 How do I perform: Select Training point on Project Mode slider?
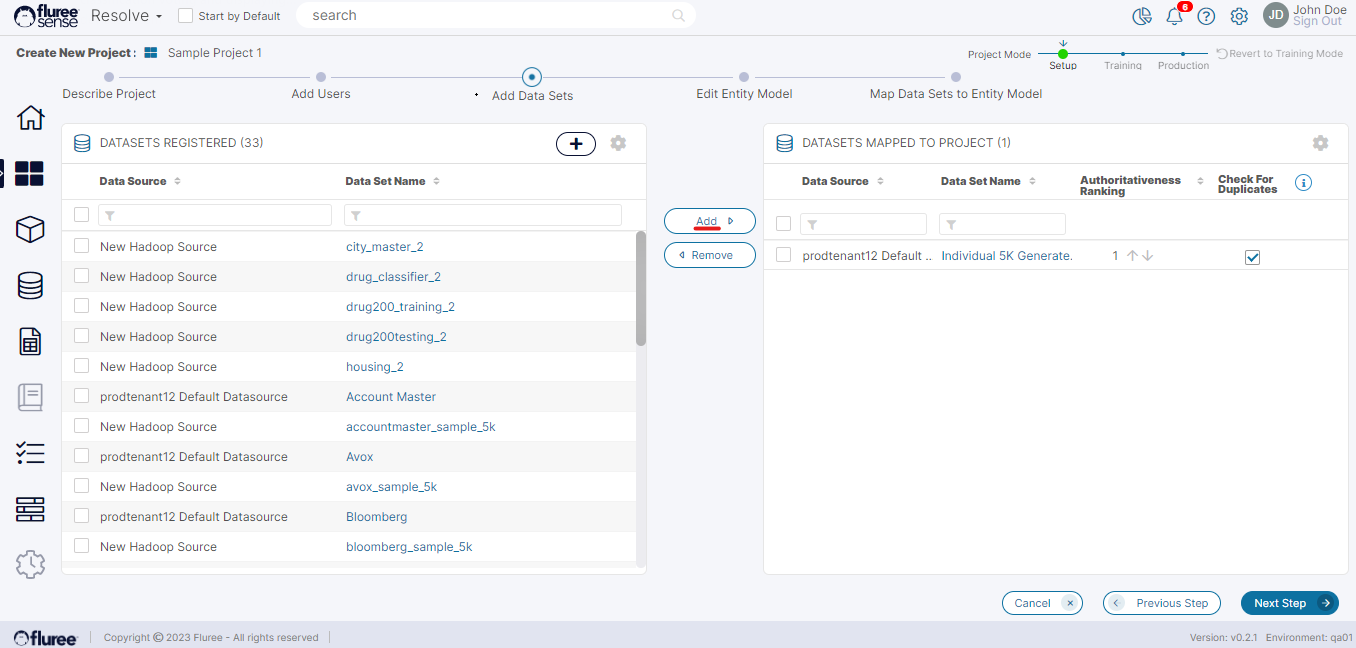[x=1123, y=54]
